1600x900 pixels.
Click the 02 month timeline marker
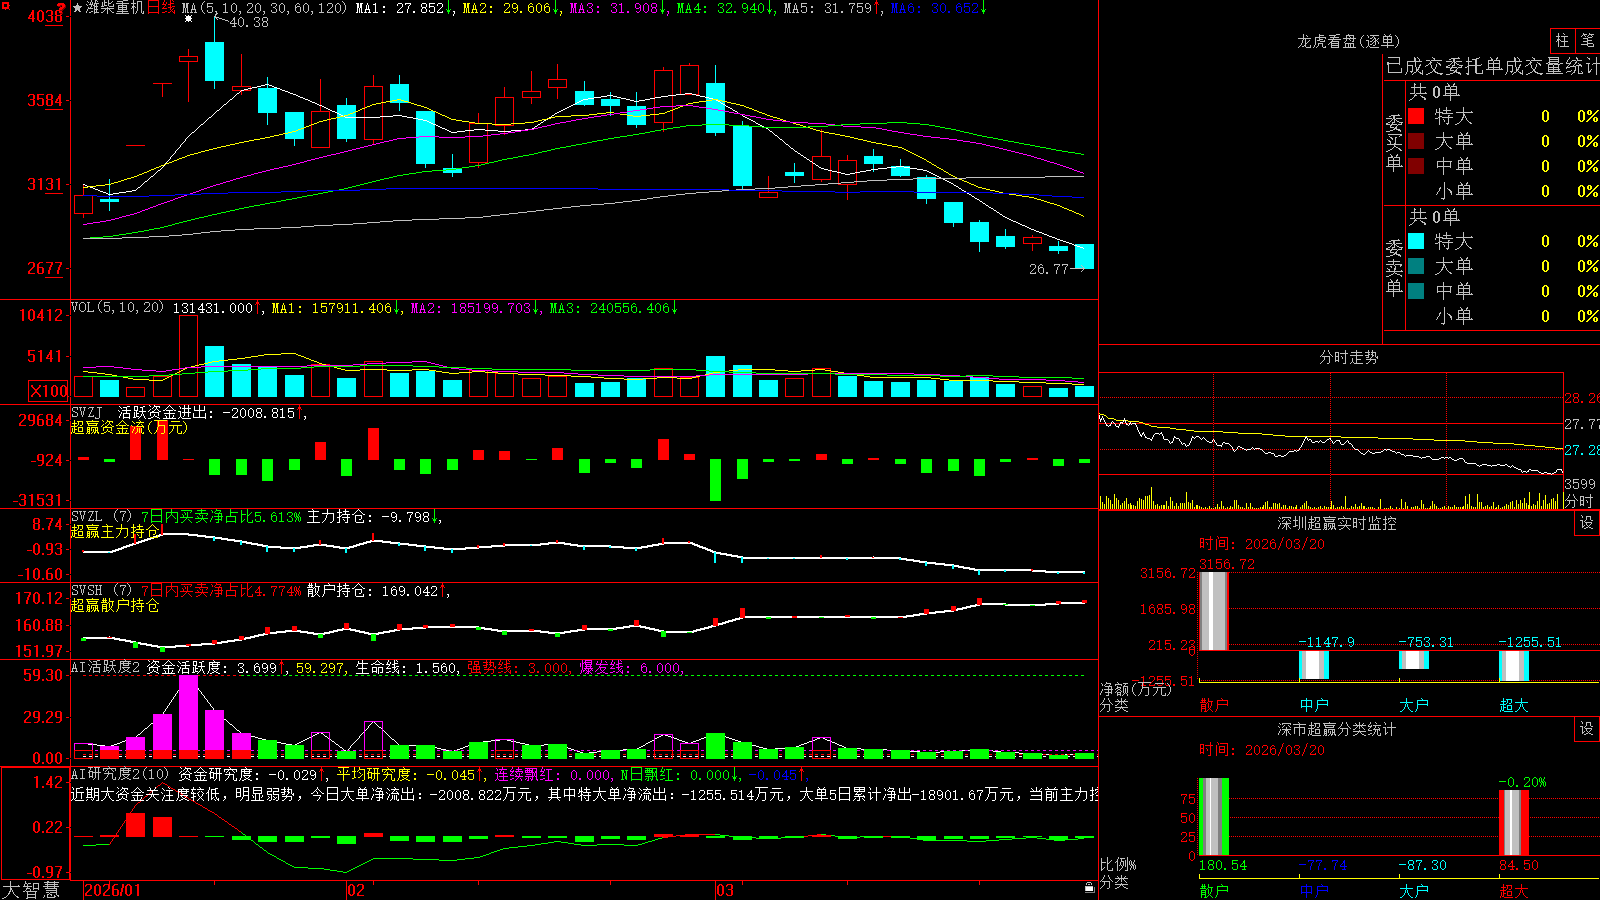coord(356,890)
